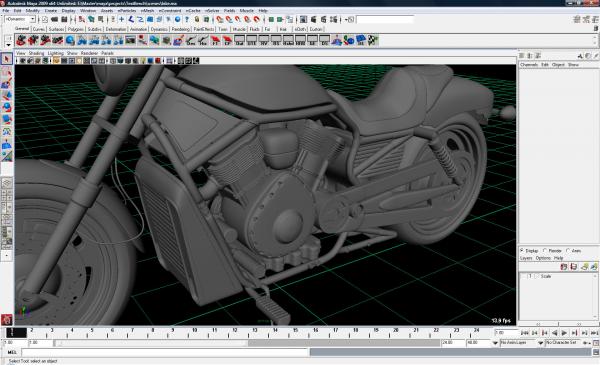Play the animation backward

554,333
